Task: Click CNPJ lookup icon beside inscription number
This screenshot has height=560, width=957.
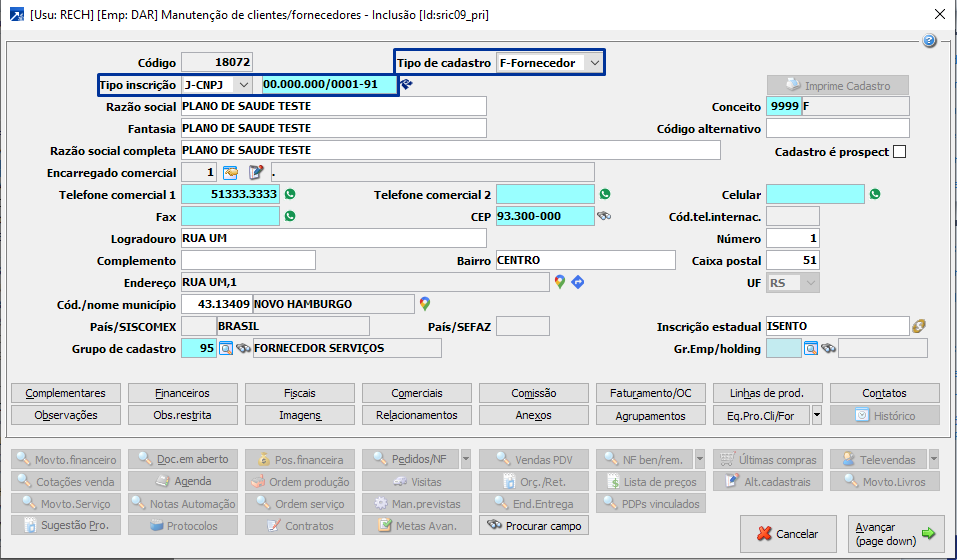Action: click(406, 85)
